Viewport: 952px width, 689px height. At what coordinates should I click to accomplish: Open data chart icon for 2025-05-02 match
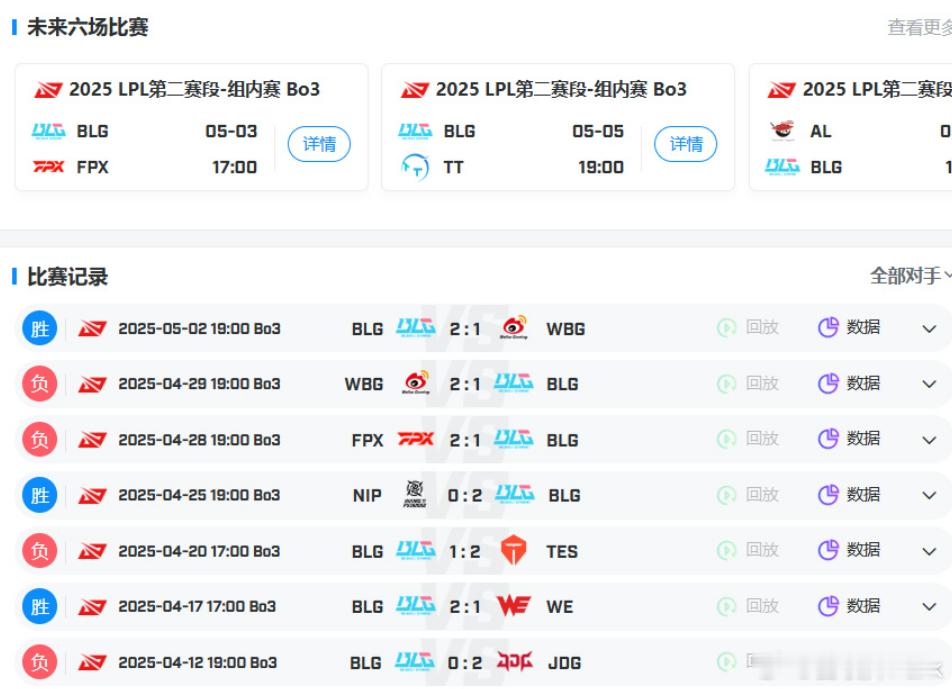(828, 328)
